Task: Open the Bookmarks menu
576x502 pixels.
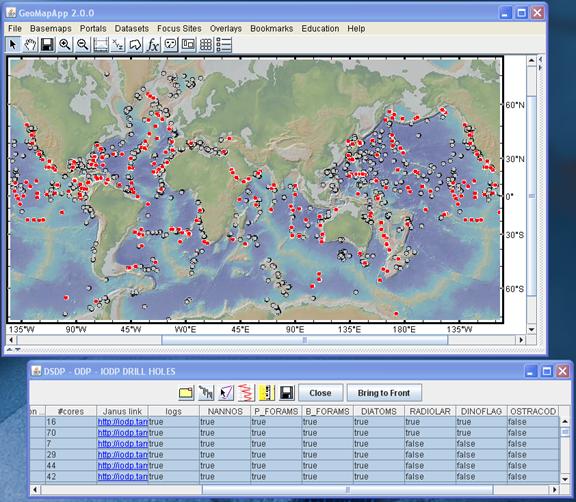Action: point(271,29)
